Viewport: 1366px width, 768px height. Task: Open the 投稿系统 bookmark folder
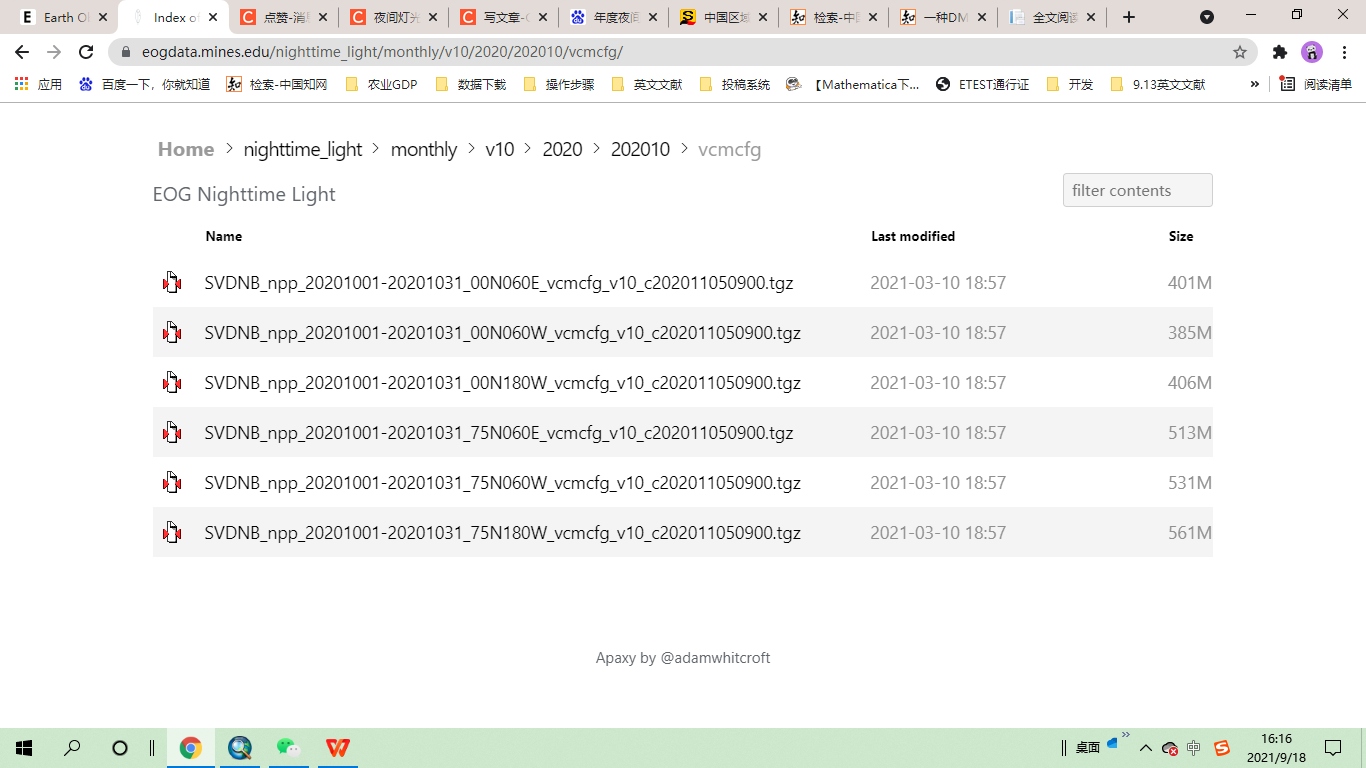(x=735, y=85)
